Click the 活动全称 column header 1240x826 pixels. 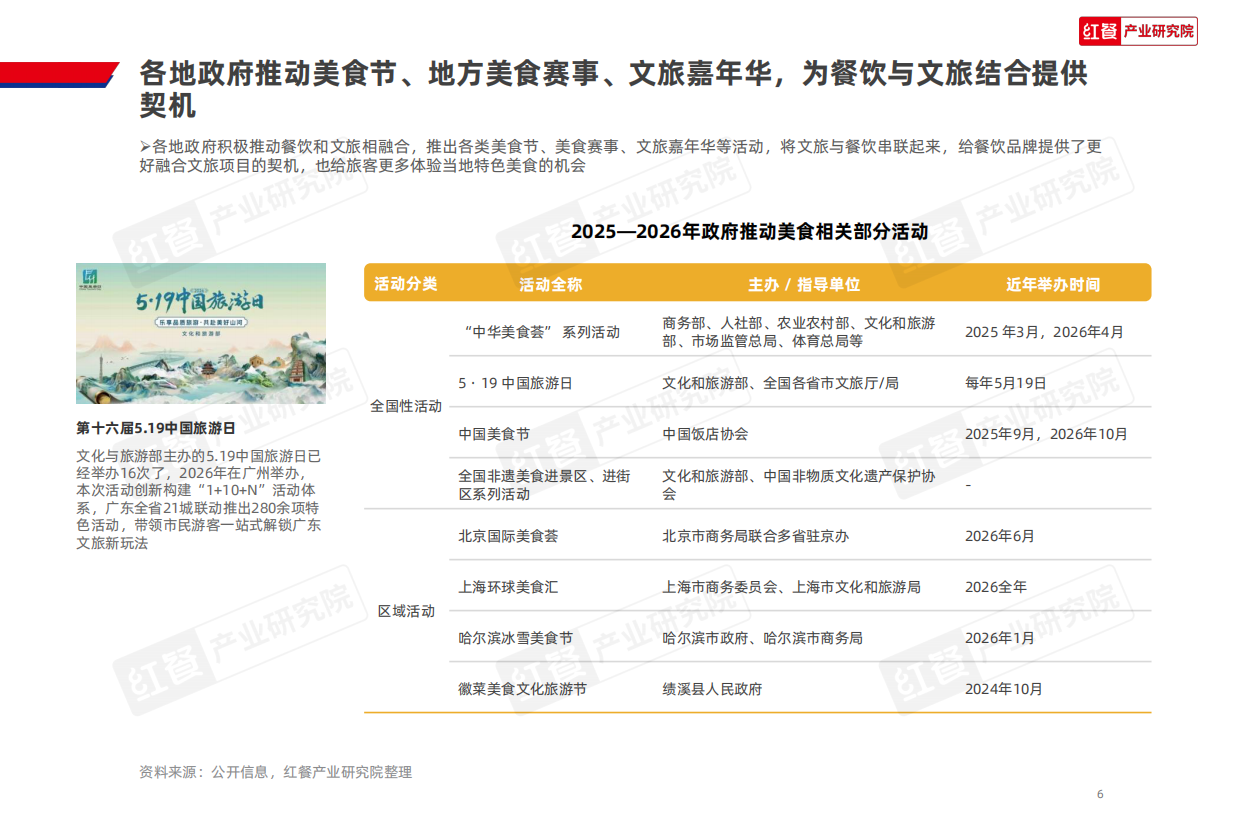(550, 284)
